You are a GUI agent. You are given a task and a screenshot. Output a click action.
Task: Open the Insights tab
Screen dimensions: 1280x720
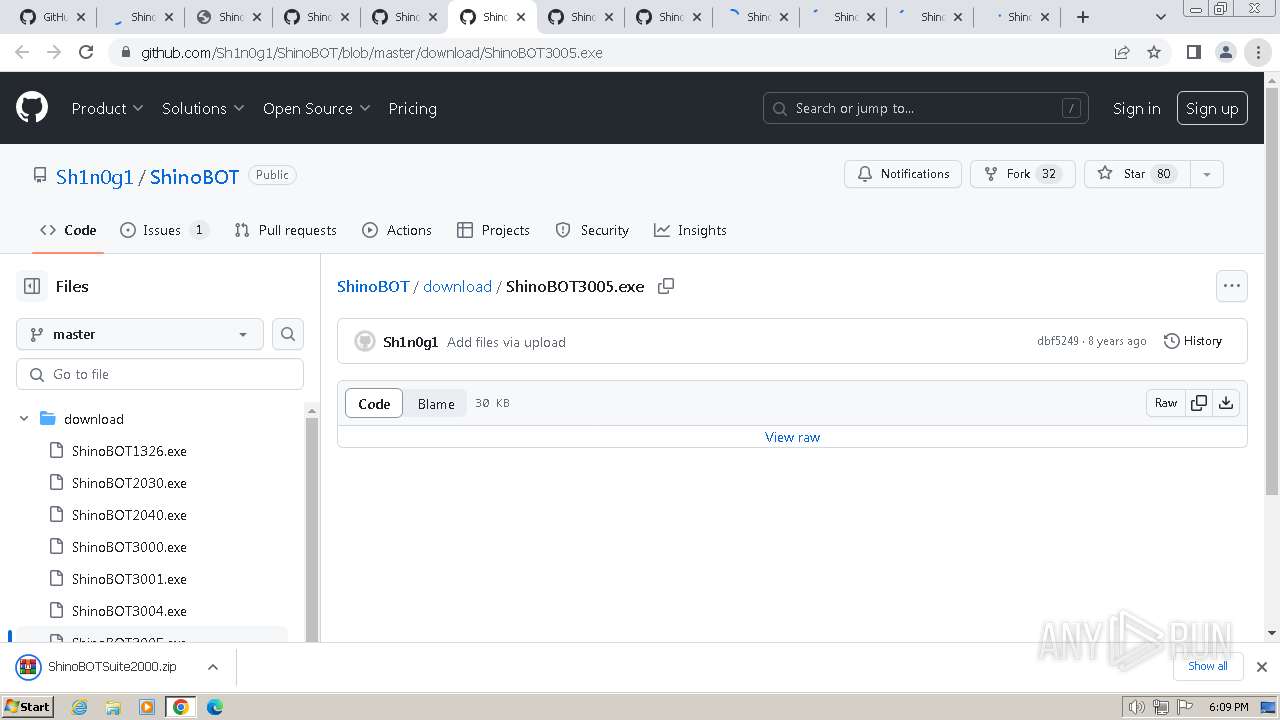click(x=690, y=230)
